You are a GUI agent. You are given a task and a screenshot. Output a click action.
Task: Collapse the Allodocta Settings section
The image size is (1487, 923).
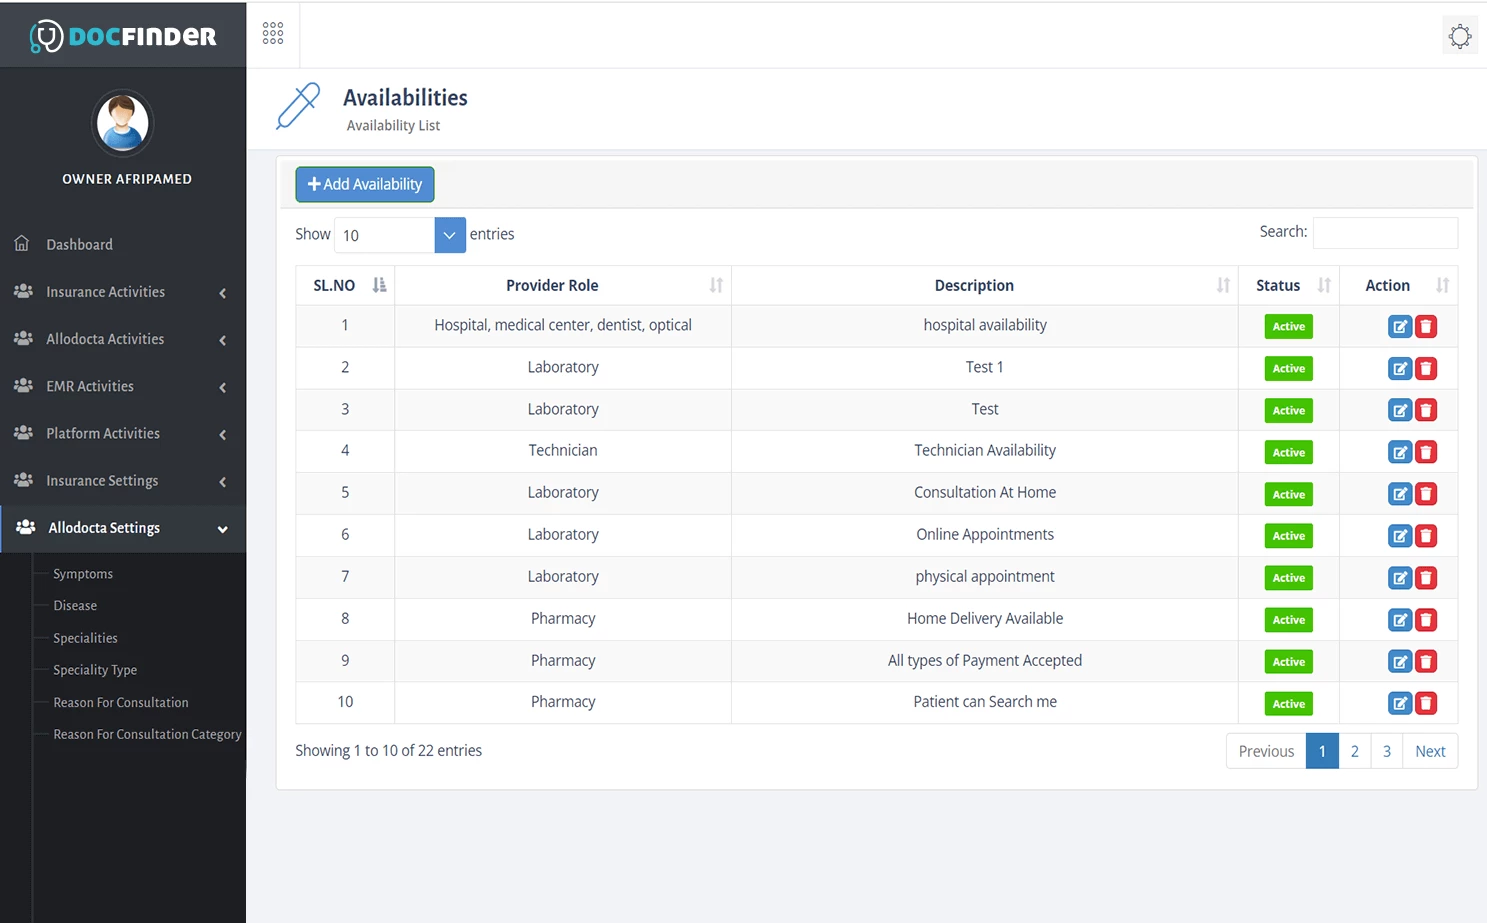(x=103, y=527)
